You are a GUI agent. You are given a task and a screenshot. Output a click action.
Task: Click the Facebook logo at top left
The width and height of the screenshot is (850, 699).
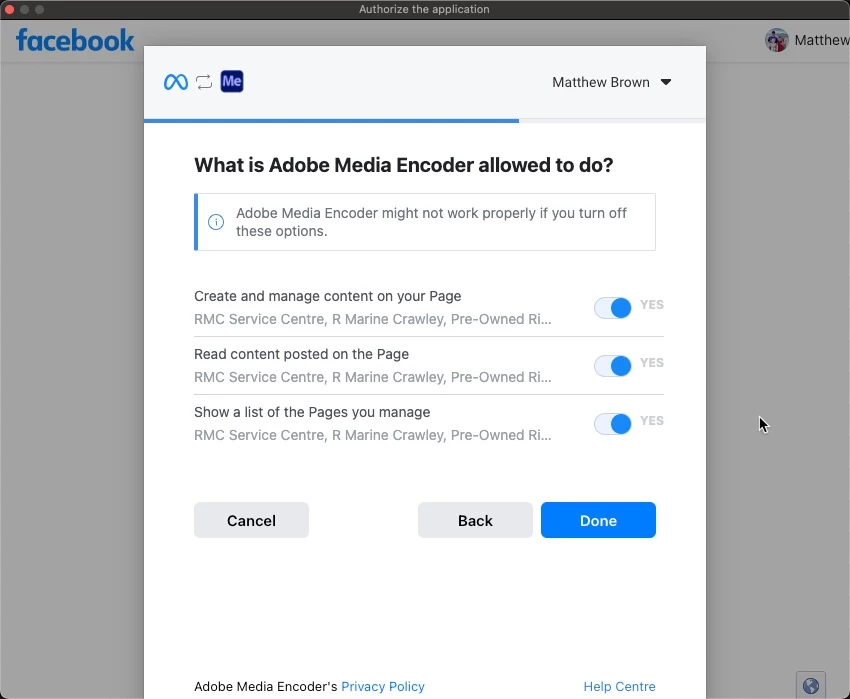(75, 41)
